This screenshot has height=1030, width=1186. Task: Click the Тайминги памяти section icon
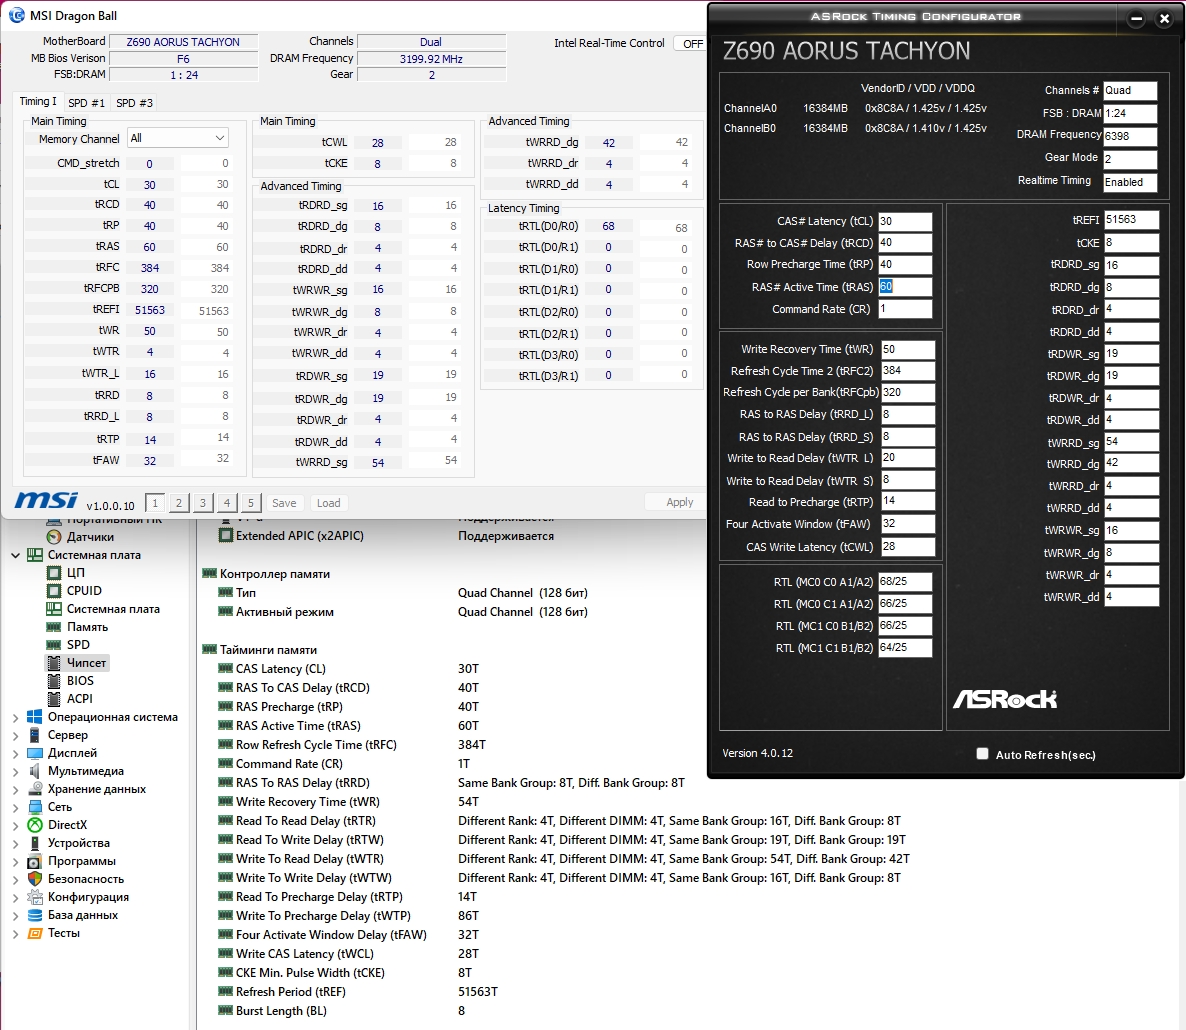(210, 649)
